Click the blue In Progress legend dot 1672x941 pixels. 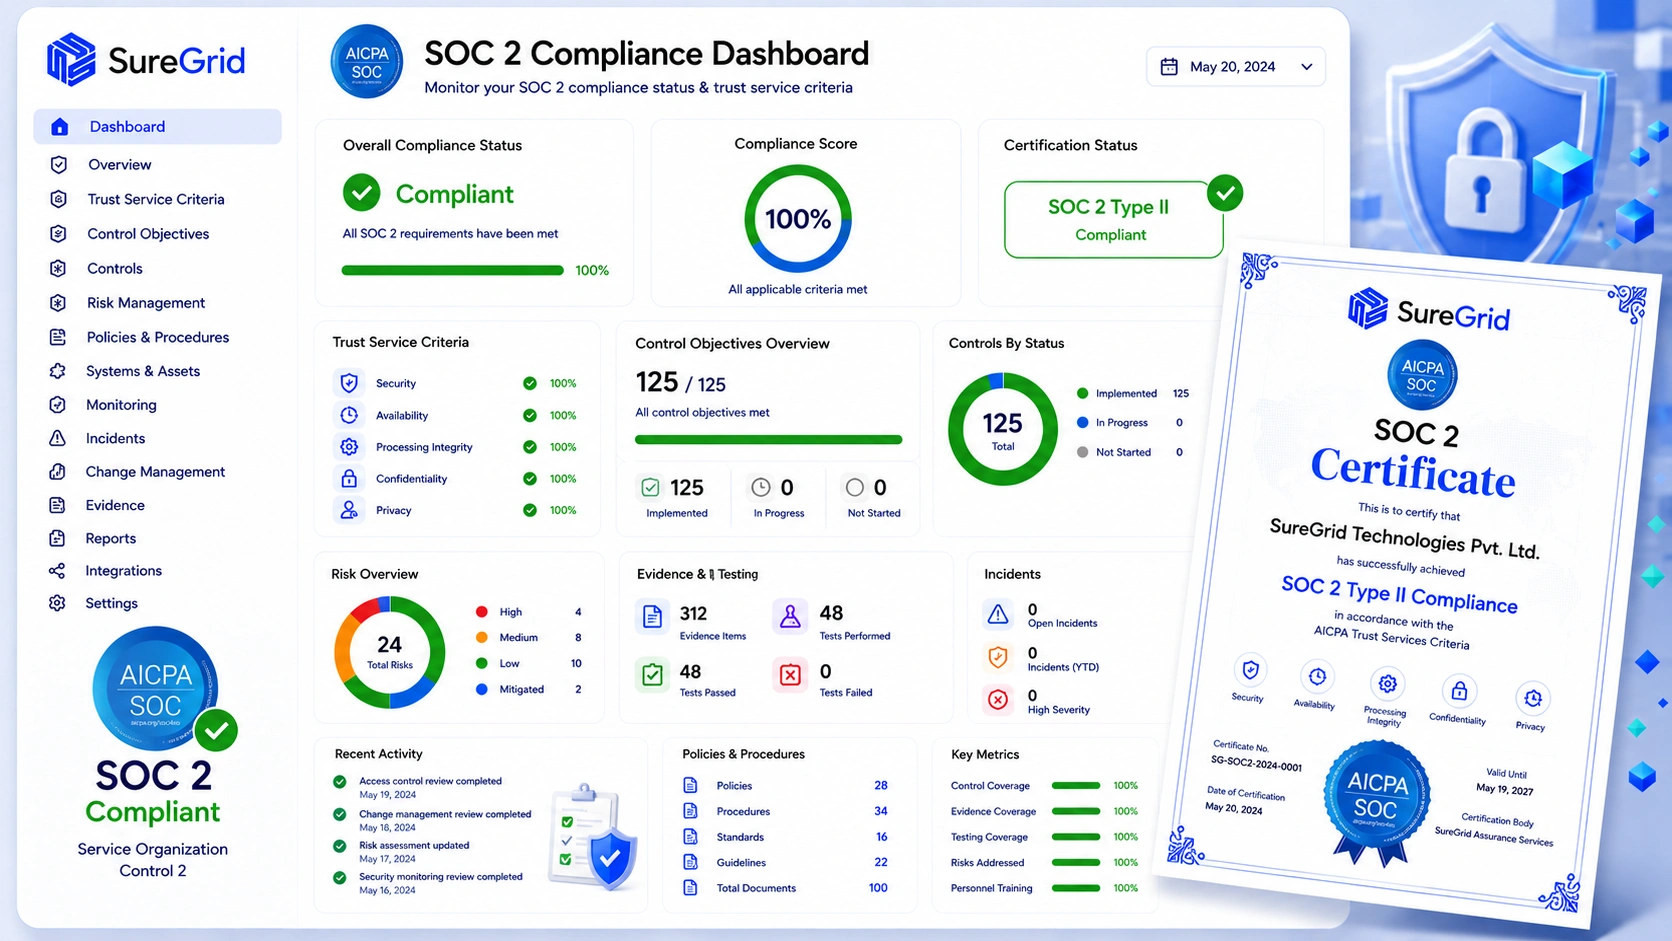1082,423
